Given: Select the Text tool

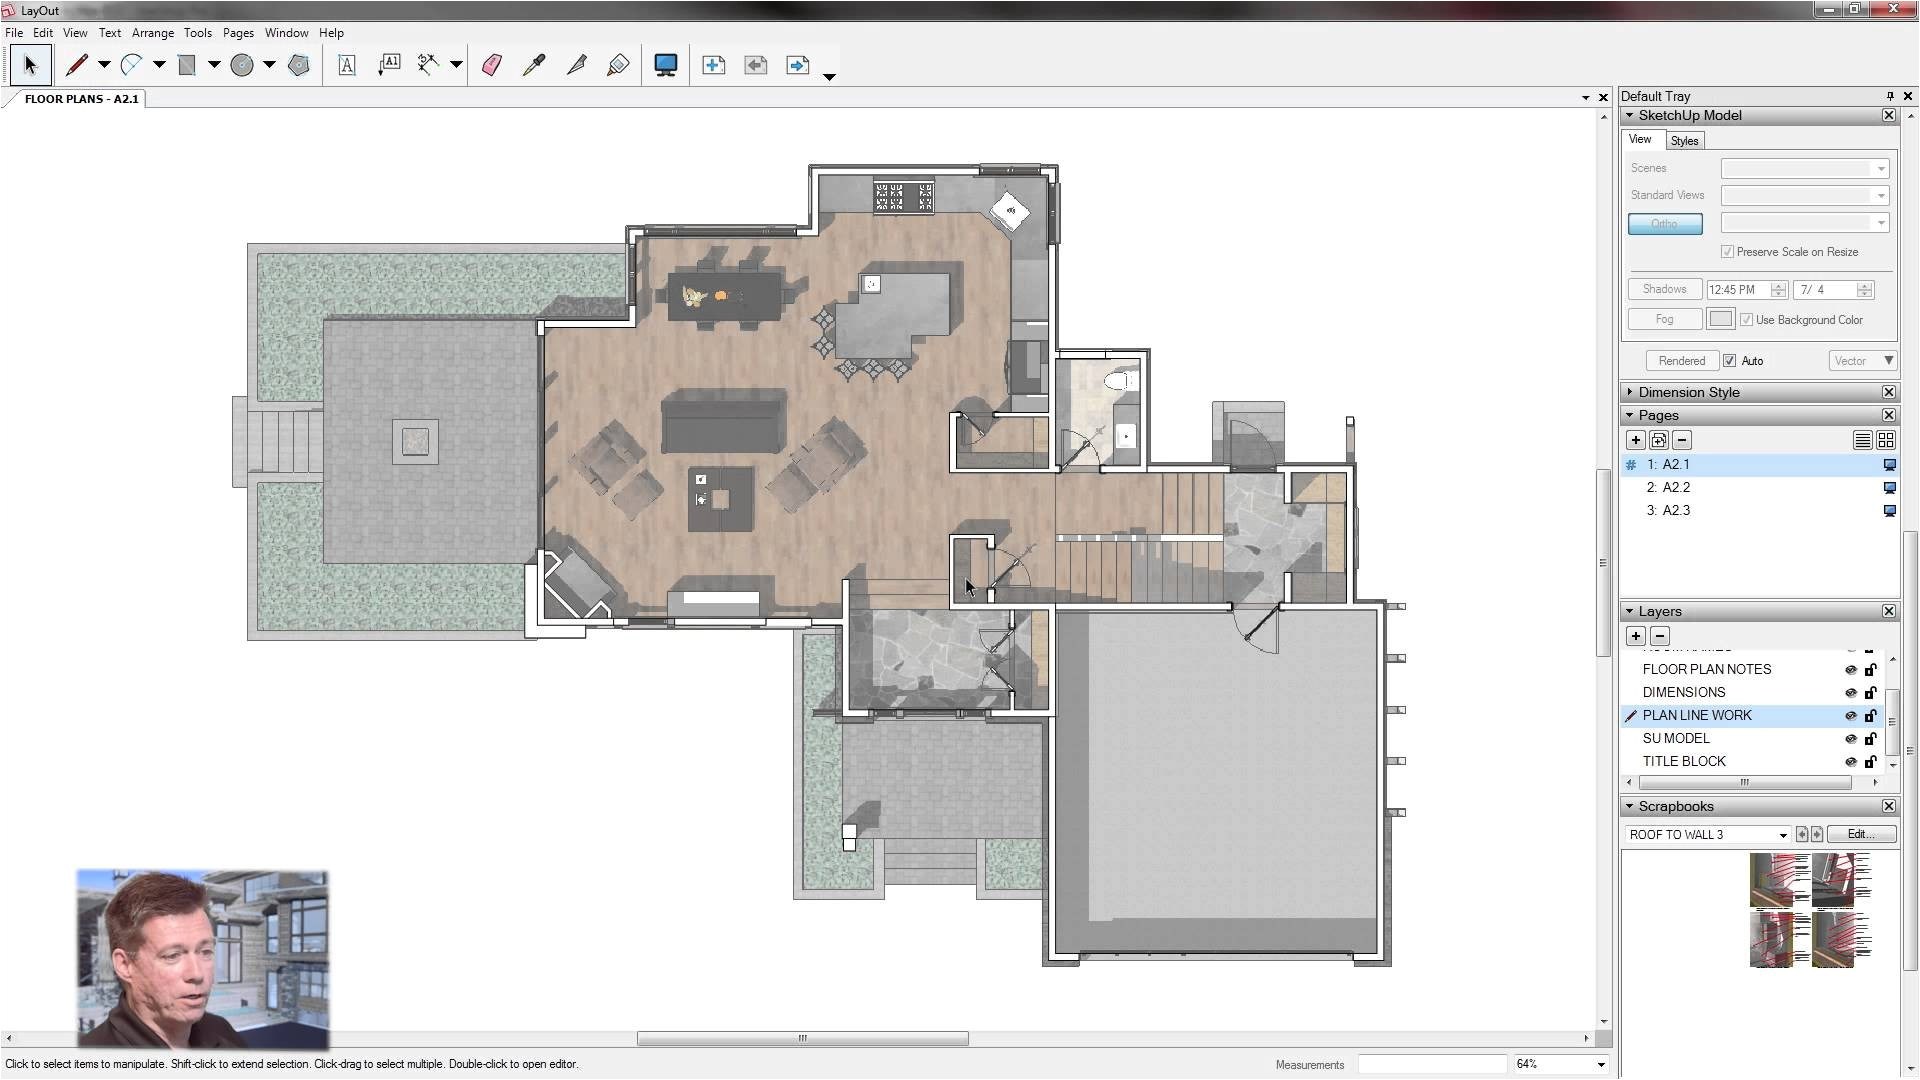Looking at the screenshot, I should pos(346,65).
